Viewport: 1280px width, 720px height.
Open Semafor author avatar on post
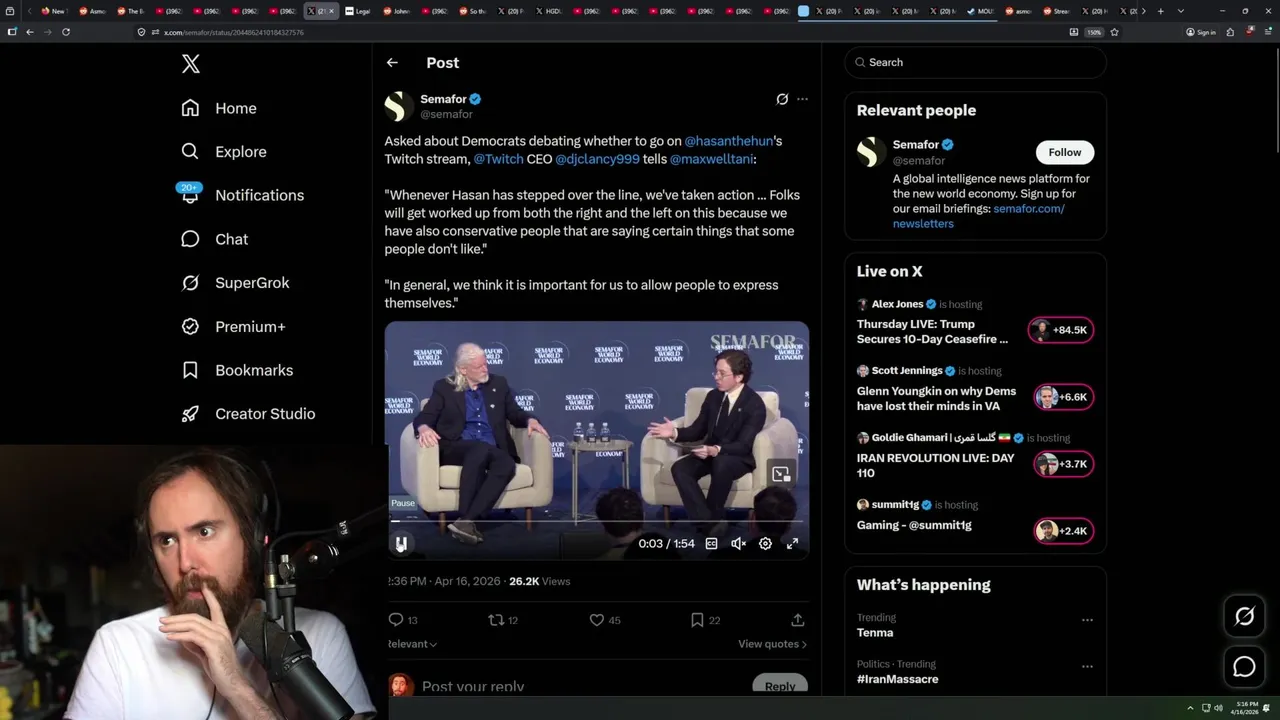pos(399,106)
